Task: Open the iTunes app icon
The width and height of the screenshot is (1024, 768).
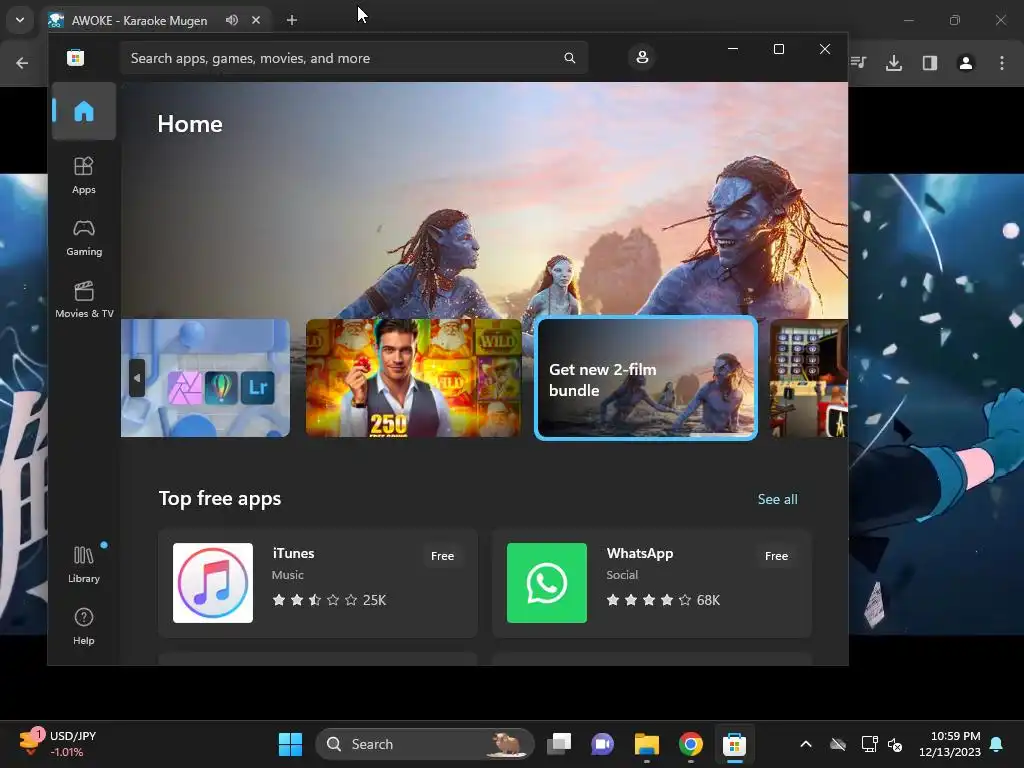Action: 213,583
